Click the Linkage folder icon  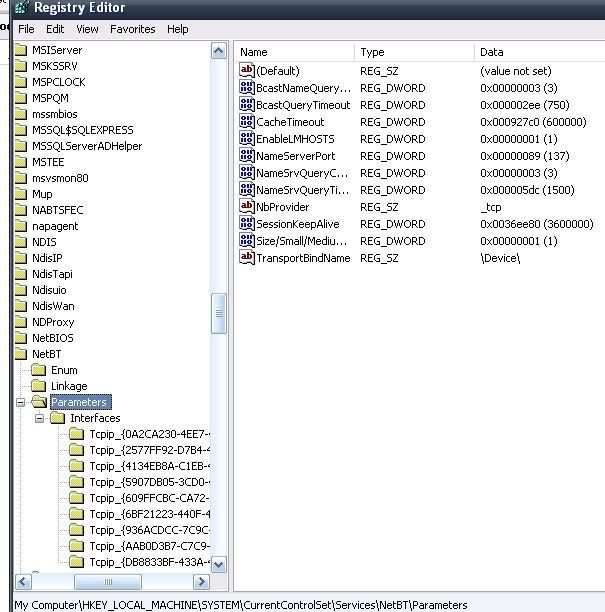pyautogui.click(x=38, y=386)
